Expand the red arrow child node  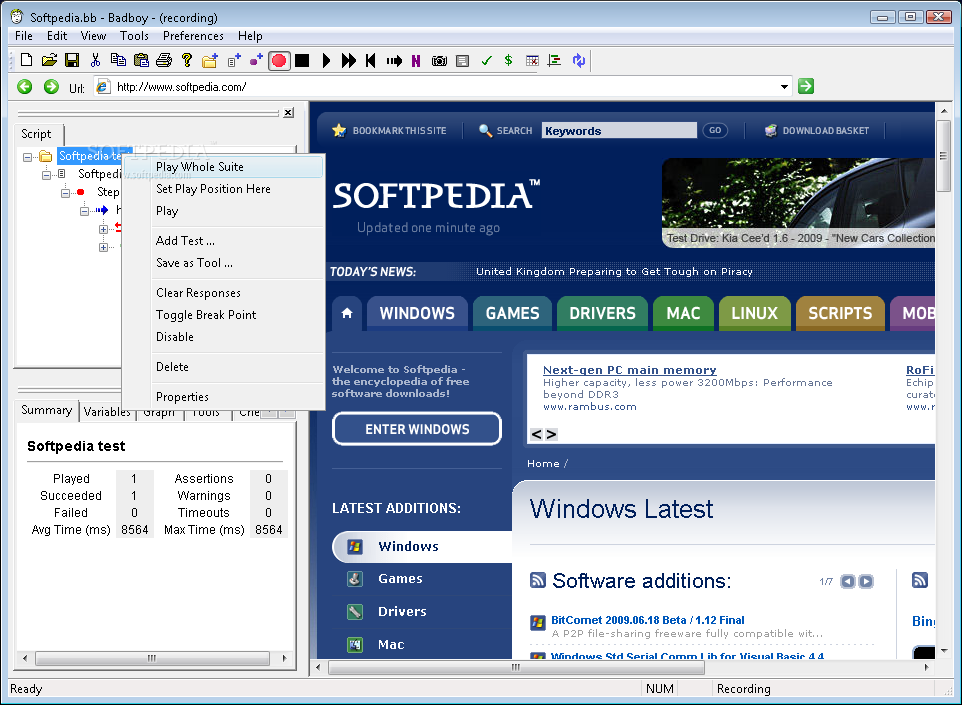(x=103, y=229)
